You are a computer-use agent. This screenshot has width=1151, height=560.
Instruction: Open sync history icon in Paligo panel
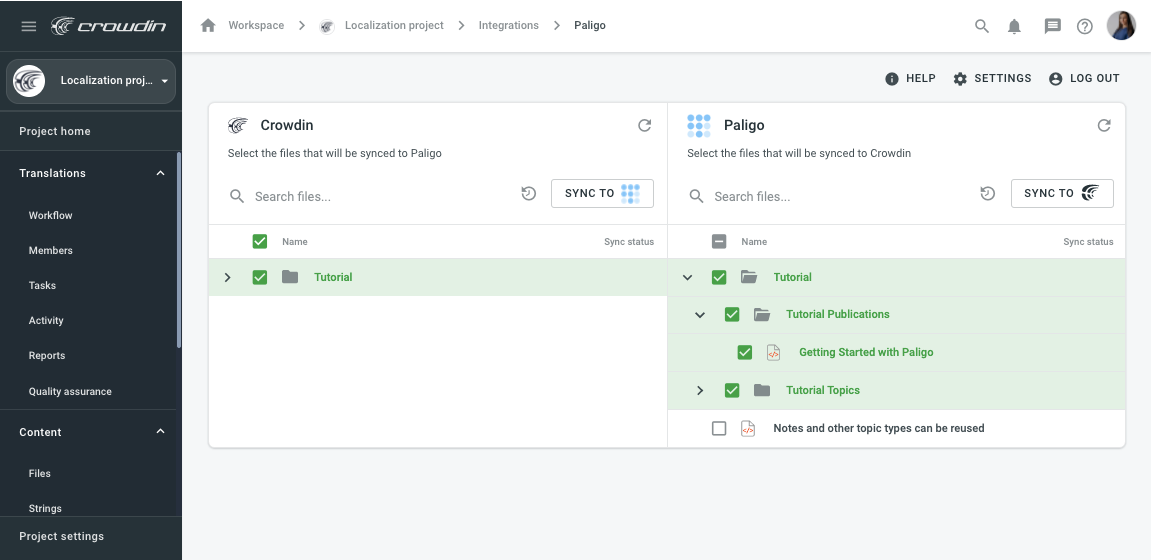[x=987, y=194]
